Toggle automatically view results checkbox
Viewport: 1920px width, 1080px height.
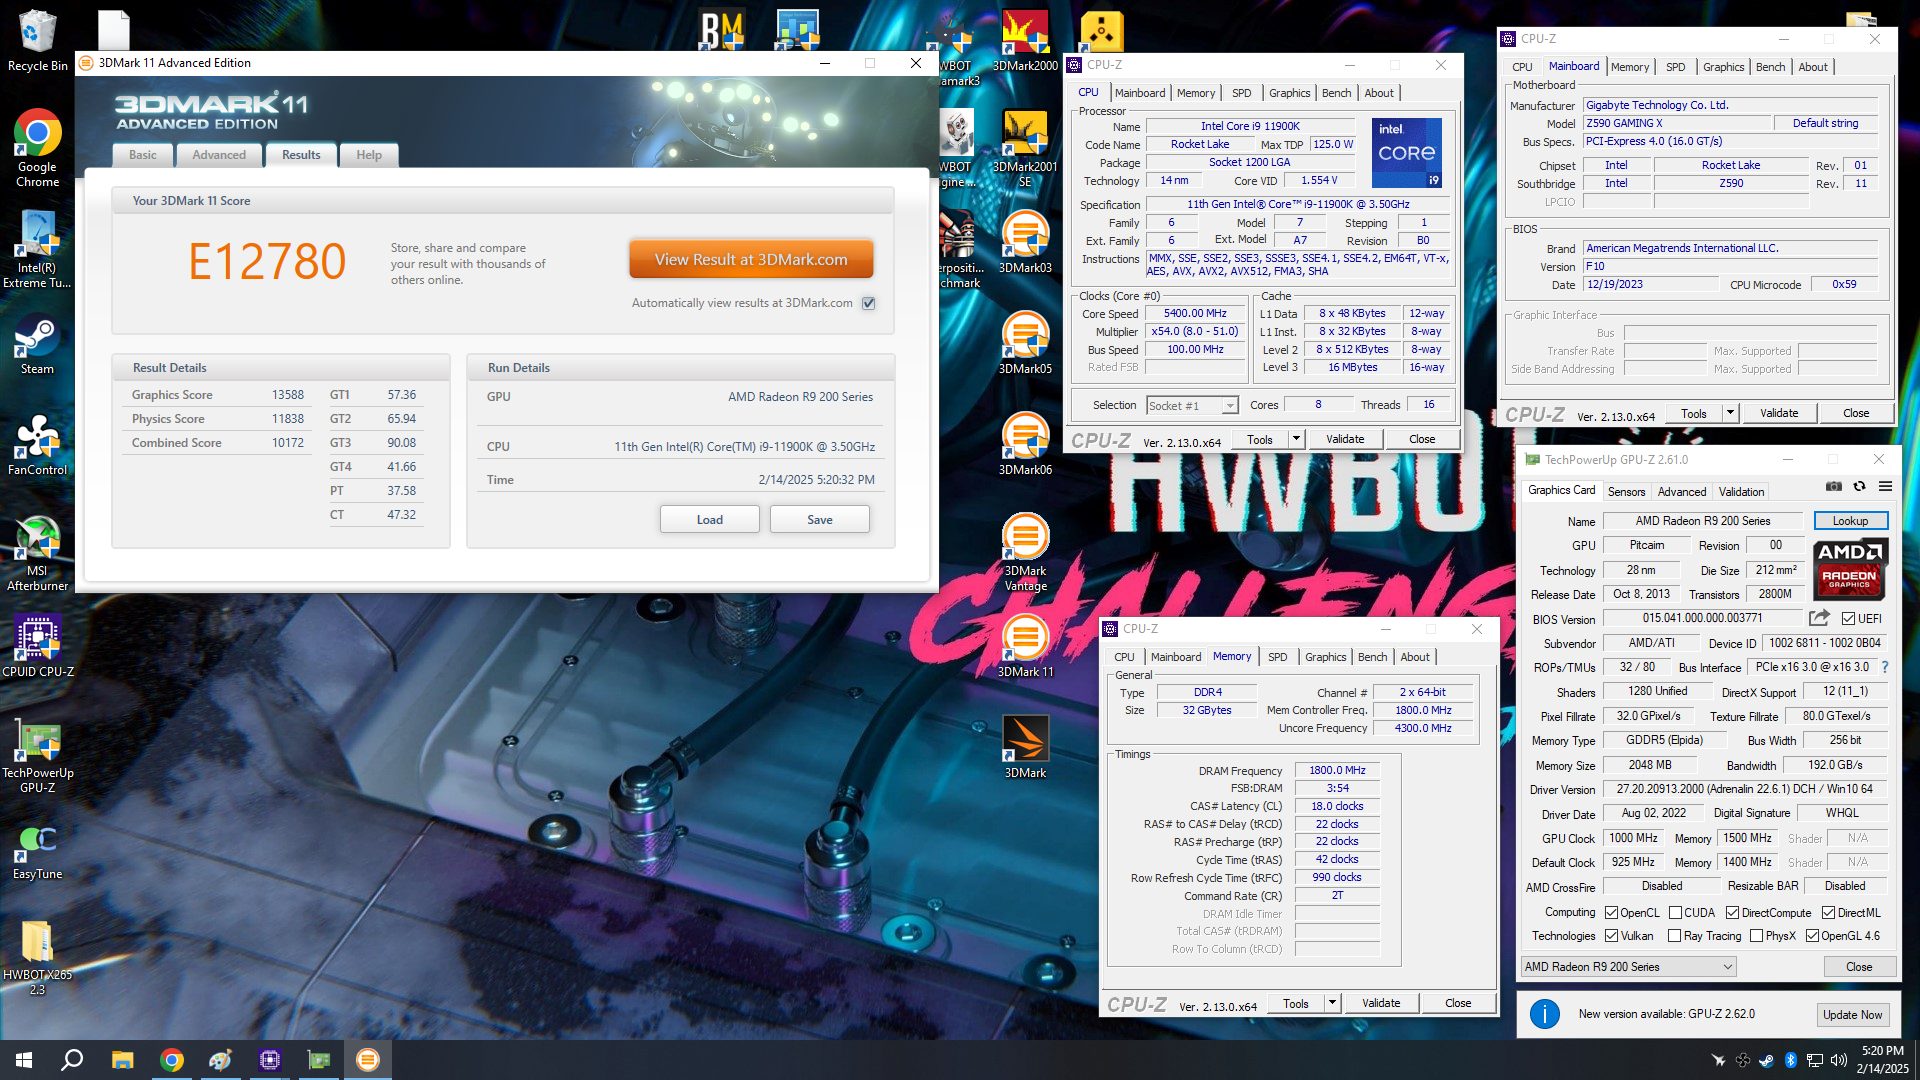point(869,303)
